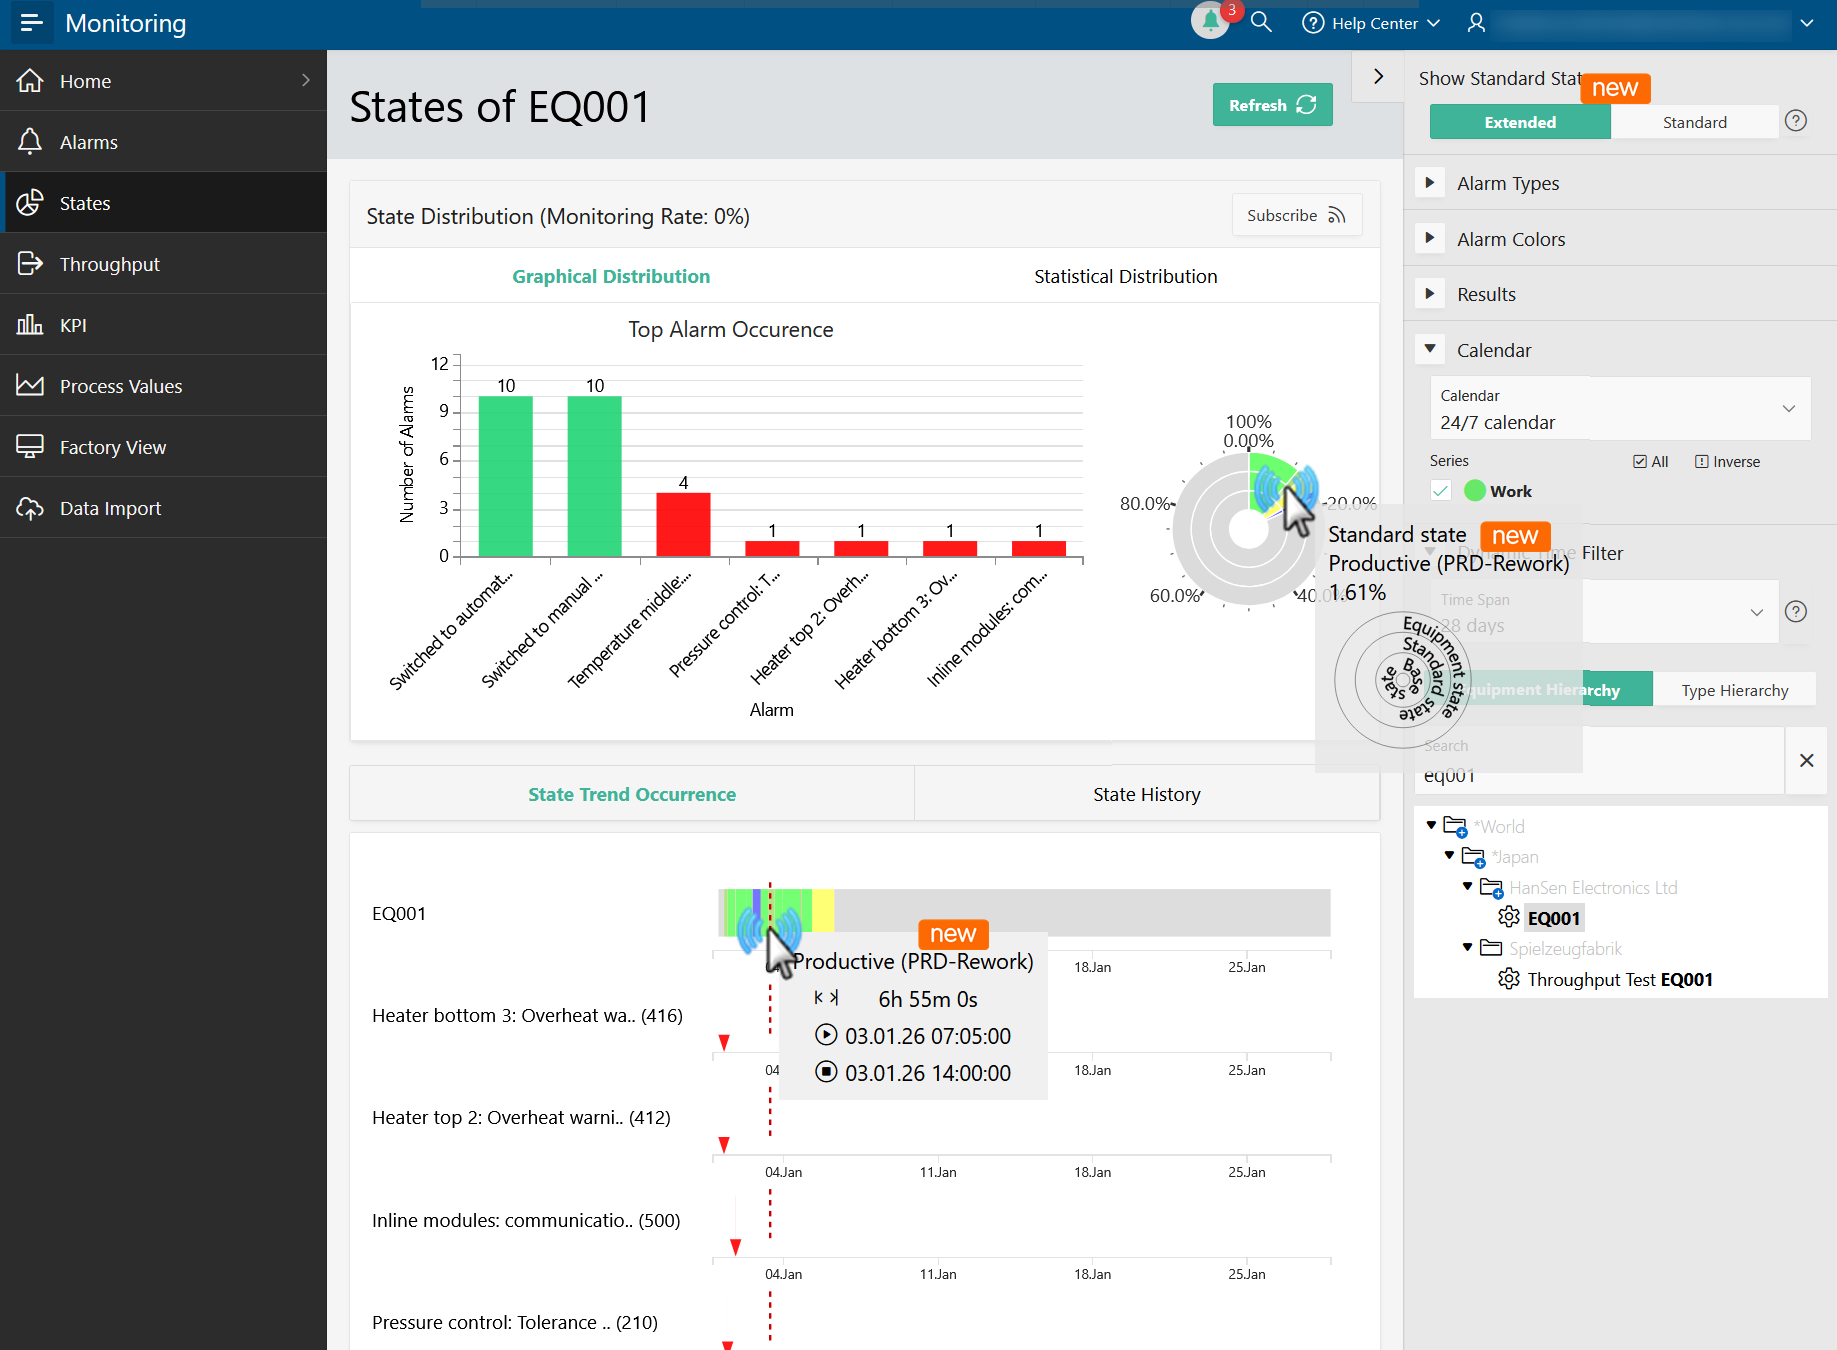Click the Subscribe button
This screenshot has width=1837, height=1350.
point(1296,215)
